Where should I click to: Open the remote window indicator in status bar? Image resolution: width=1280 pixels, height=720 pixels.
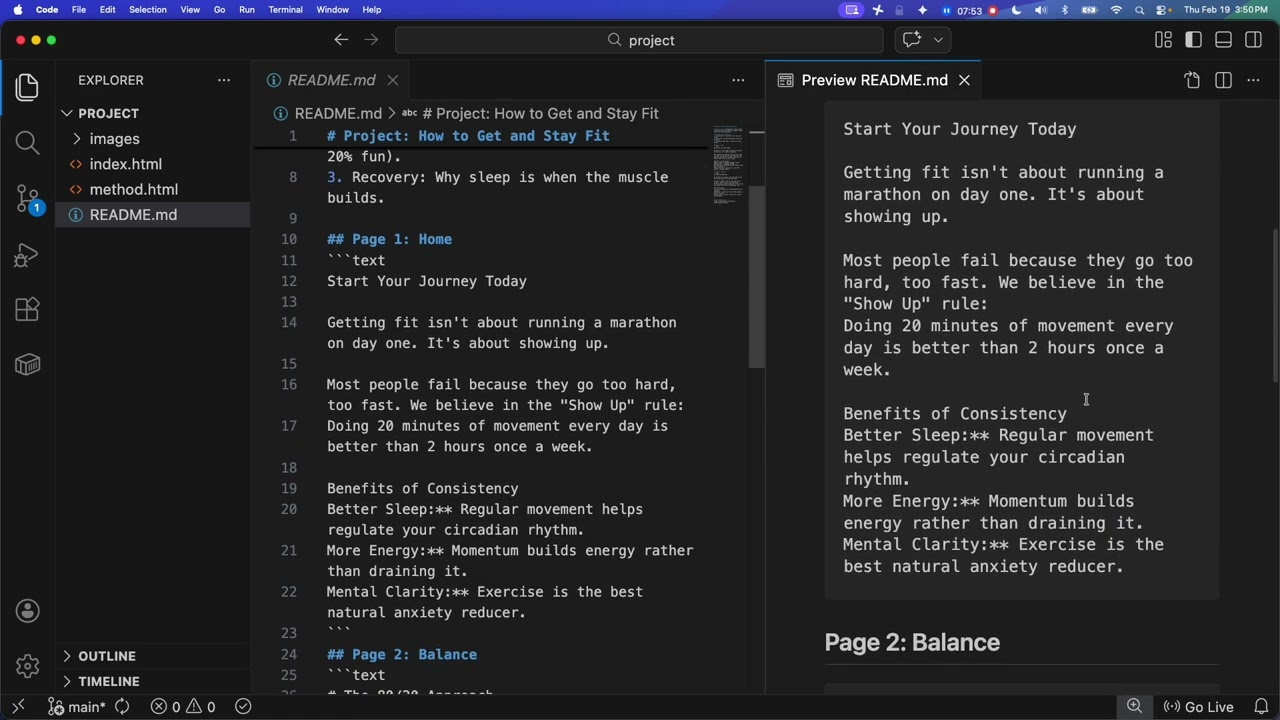pos(18,707)
